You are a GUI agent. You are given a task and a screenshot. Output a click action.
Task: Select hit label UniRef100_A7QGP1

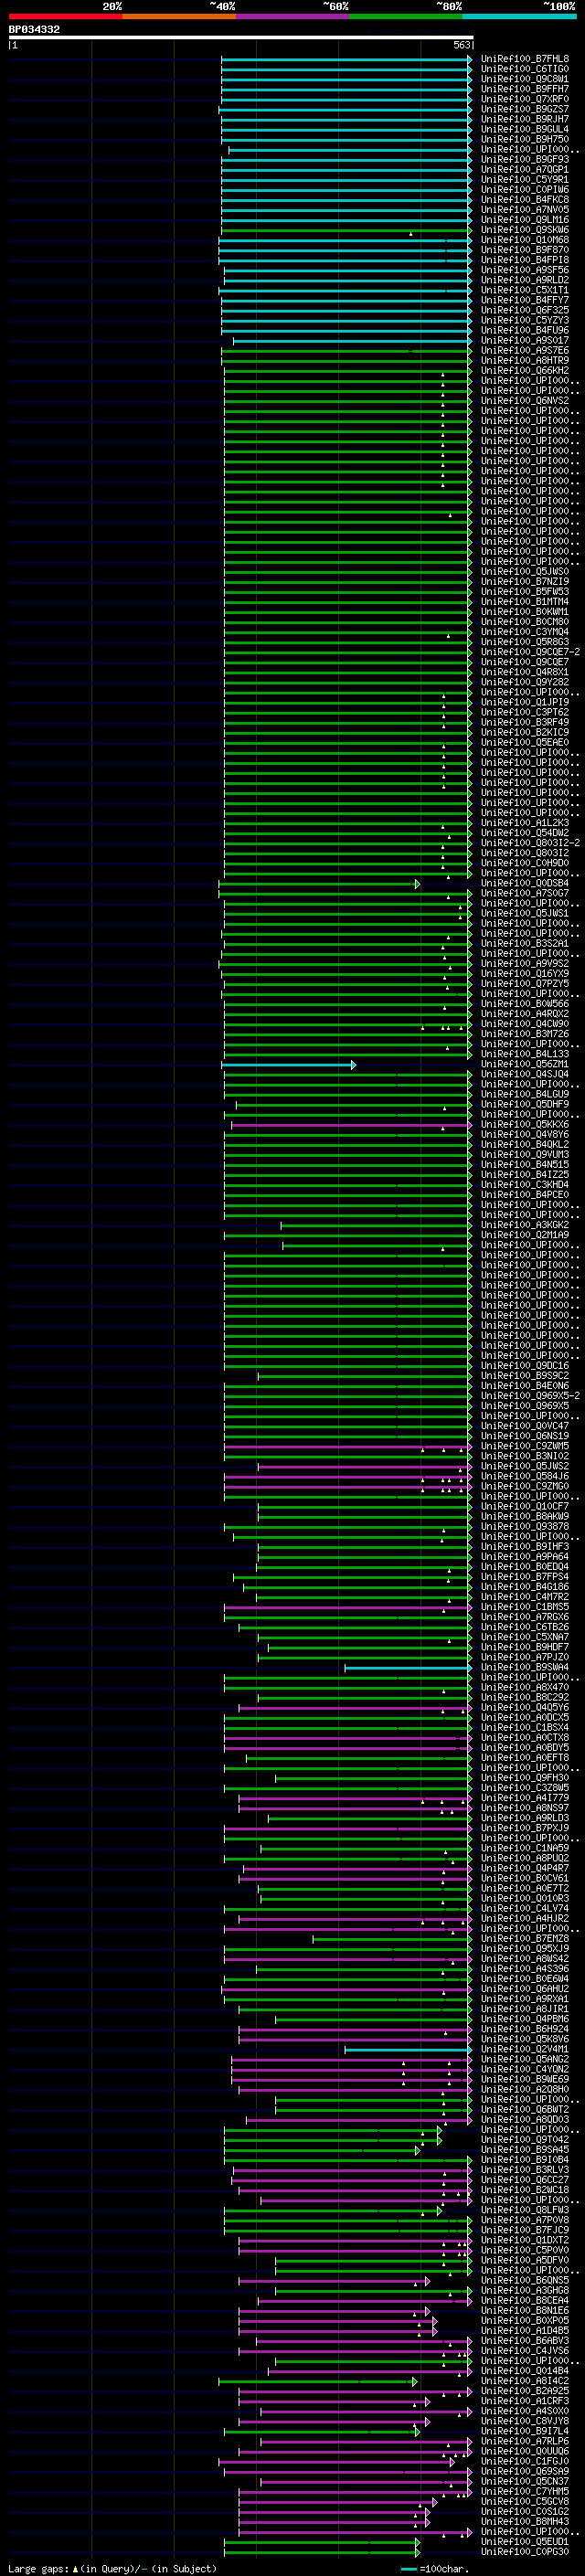click(525, 170)
